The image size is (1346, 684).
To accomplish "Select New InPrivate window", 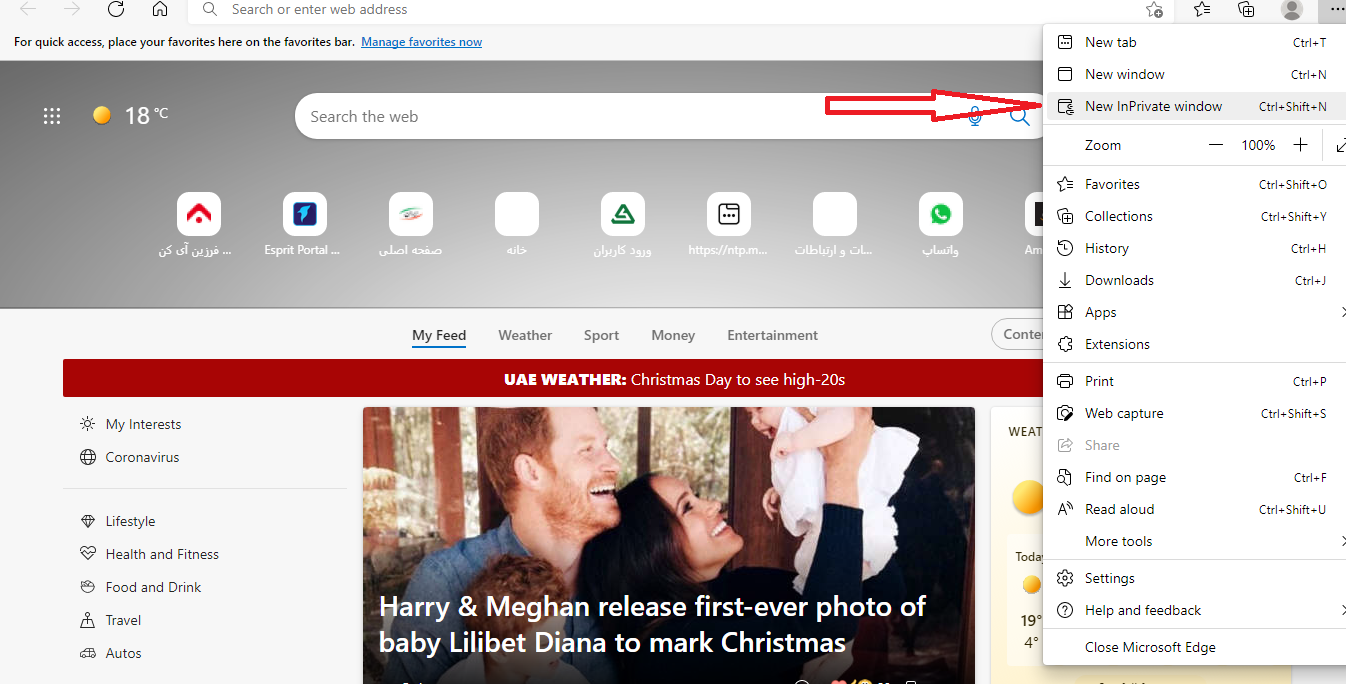I will 1153,106.
